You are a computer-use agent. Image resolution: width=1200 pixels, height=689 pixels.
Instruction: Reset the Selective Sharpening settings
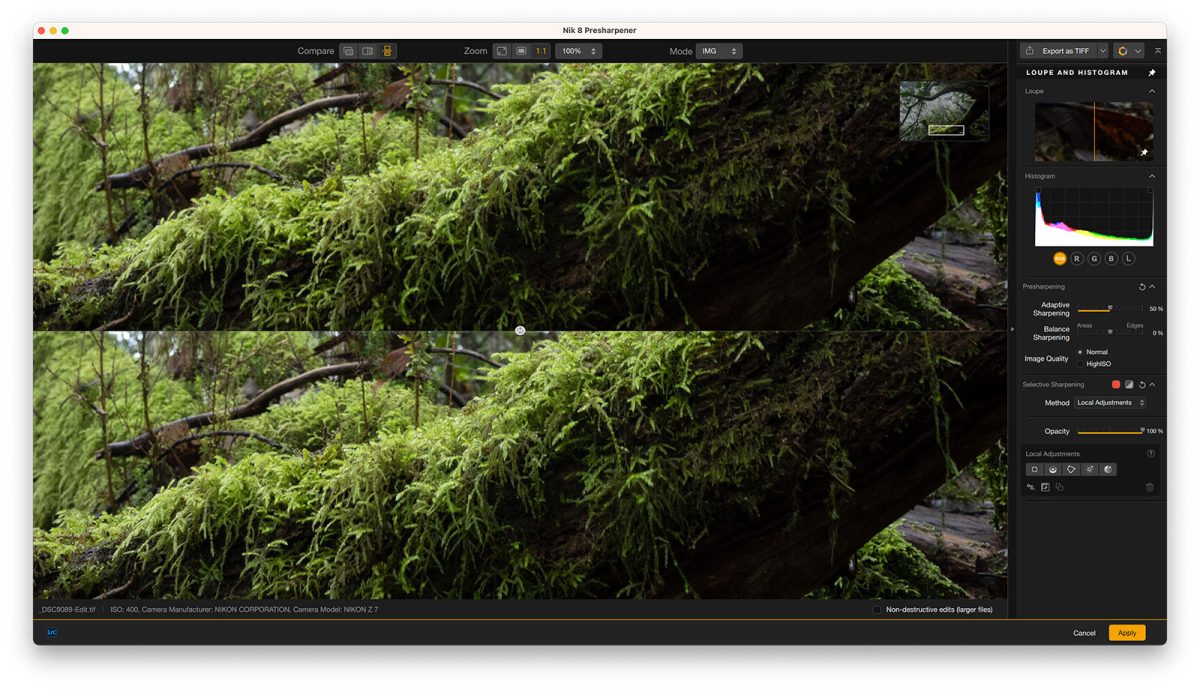[x=1142, y=384]
